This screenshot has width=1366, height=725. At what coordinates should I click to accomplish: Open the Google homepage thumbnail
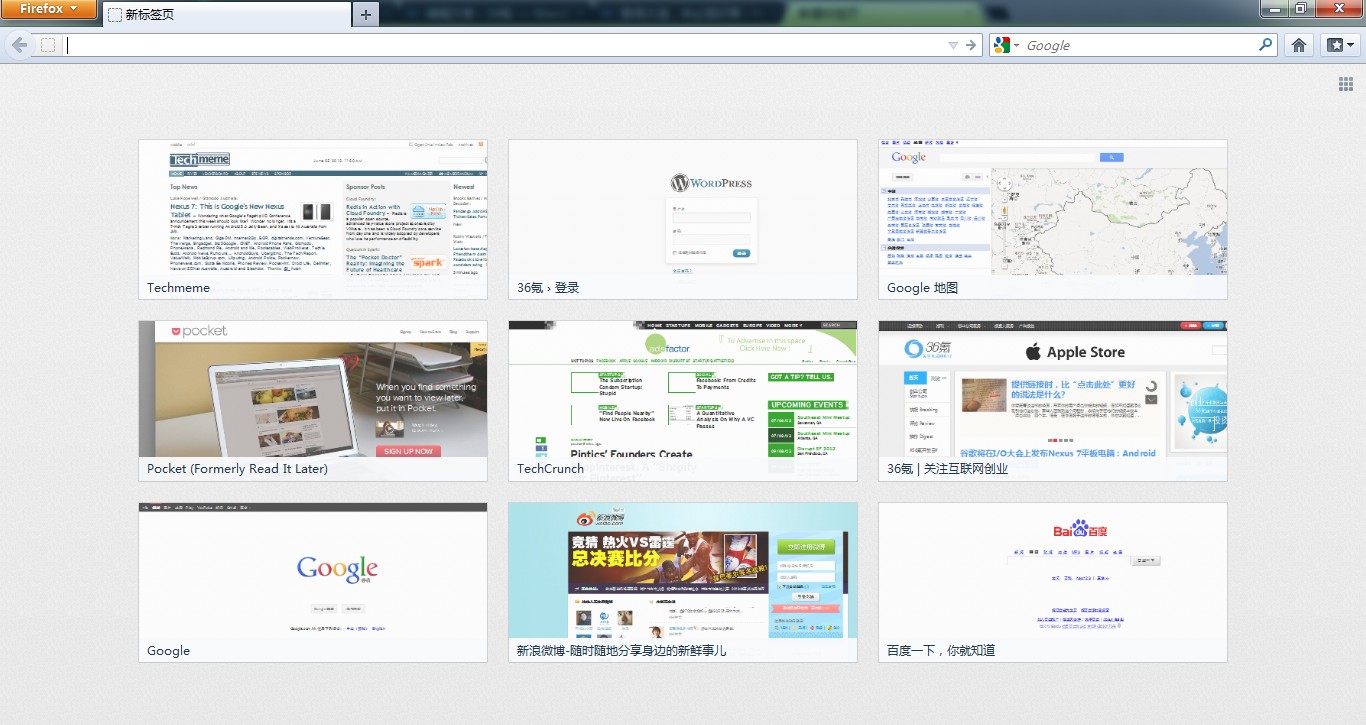tap(313, 582)
